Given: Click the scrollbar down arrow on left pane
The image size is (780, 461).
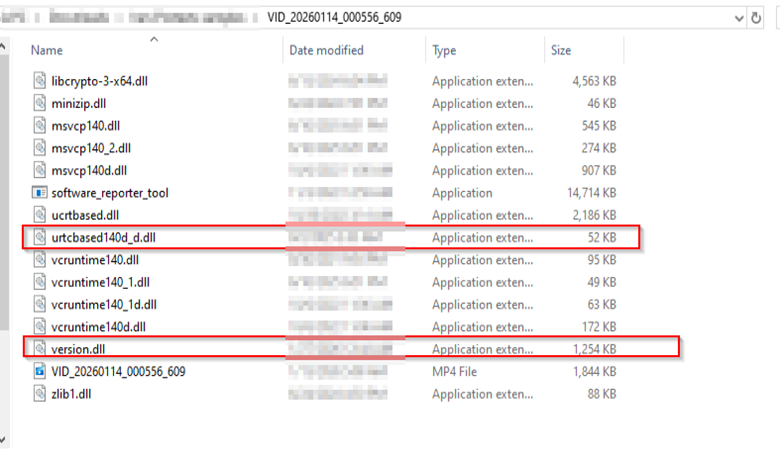Looking at the screenshot, I should 6,439.
